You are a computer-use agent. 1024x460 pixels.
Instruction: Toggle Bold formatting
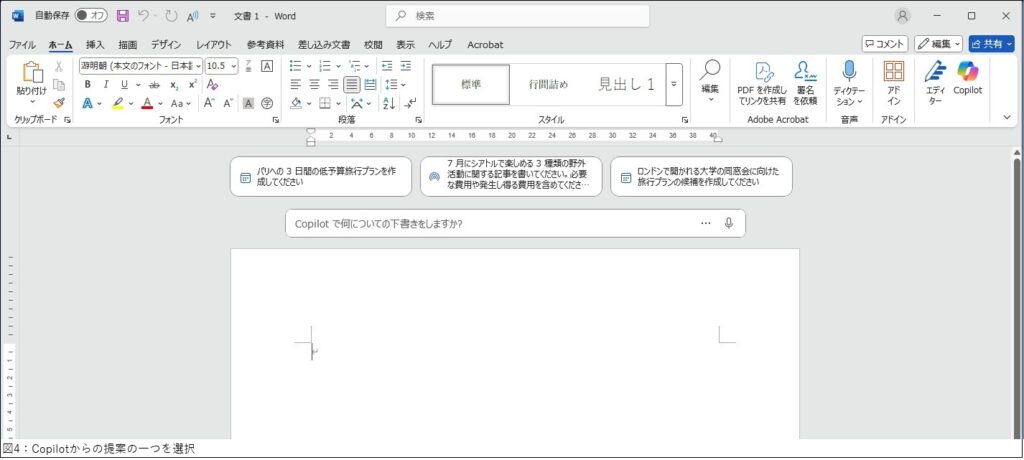click(88, 85)
